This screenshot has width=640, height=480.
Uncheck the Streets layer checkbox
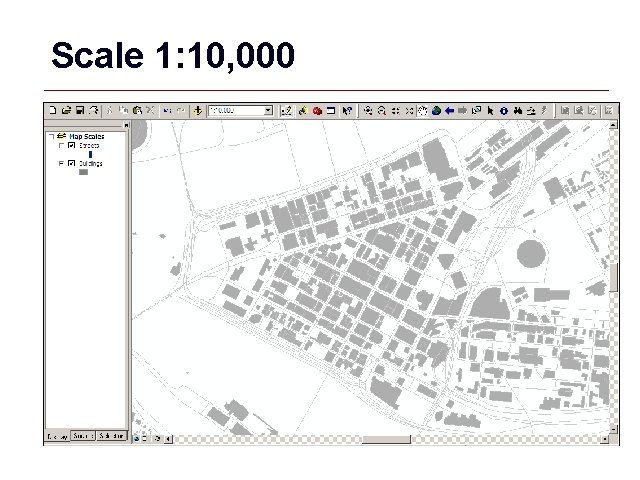pos(72,145)
